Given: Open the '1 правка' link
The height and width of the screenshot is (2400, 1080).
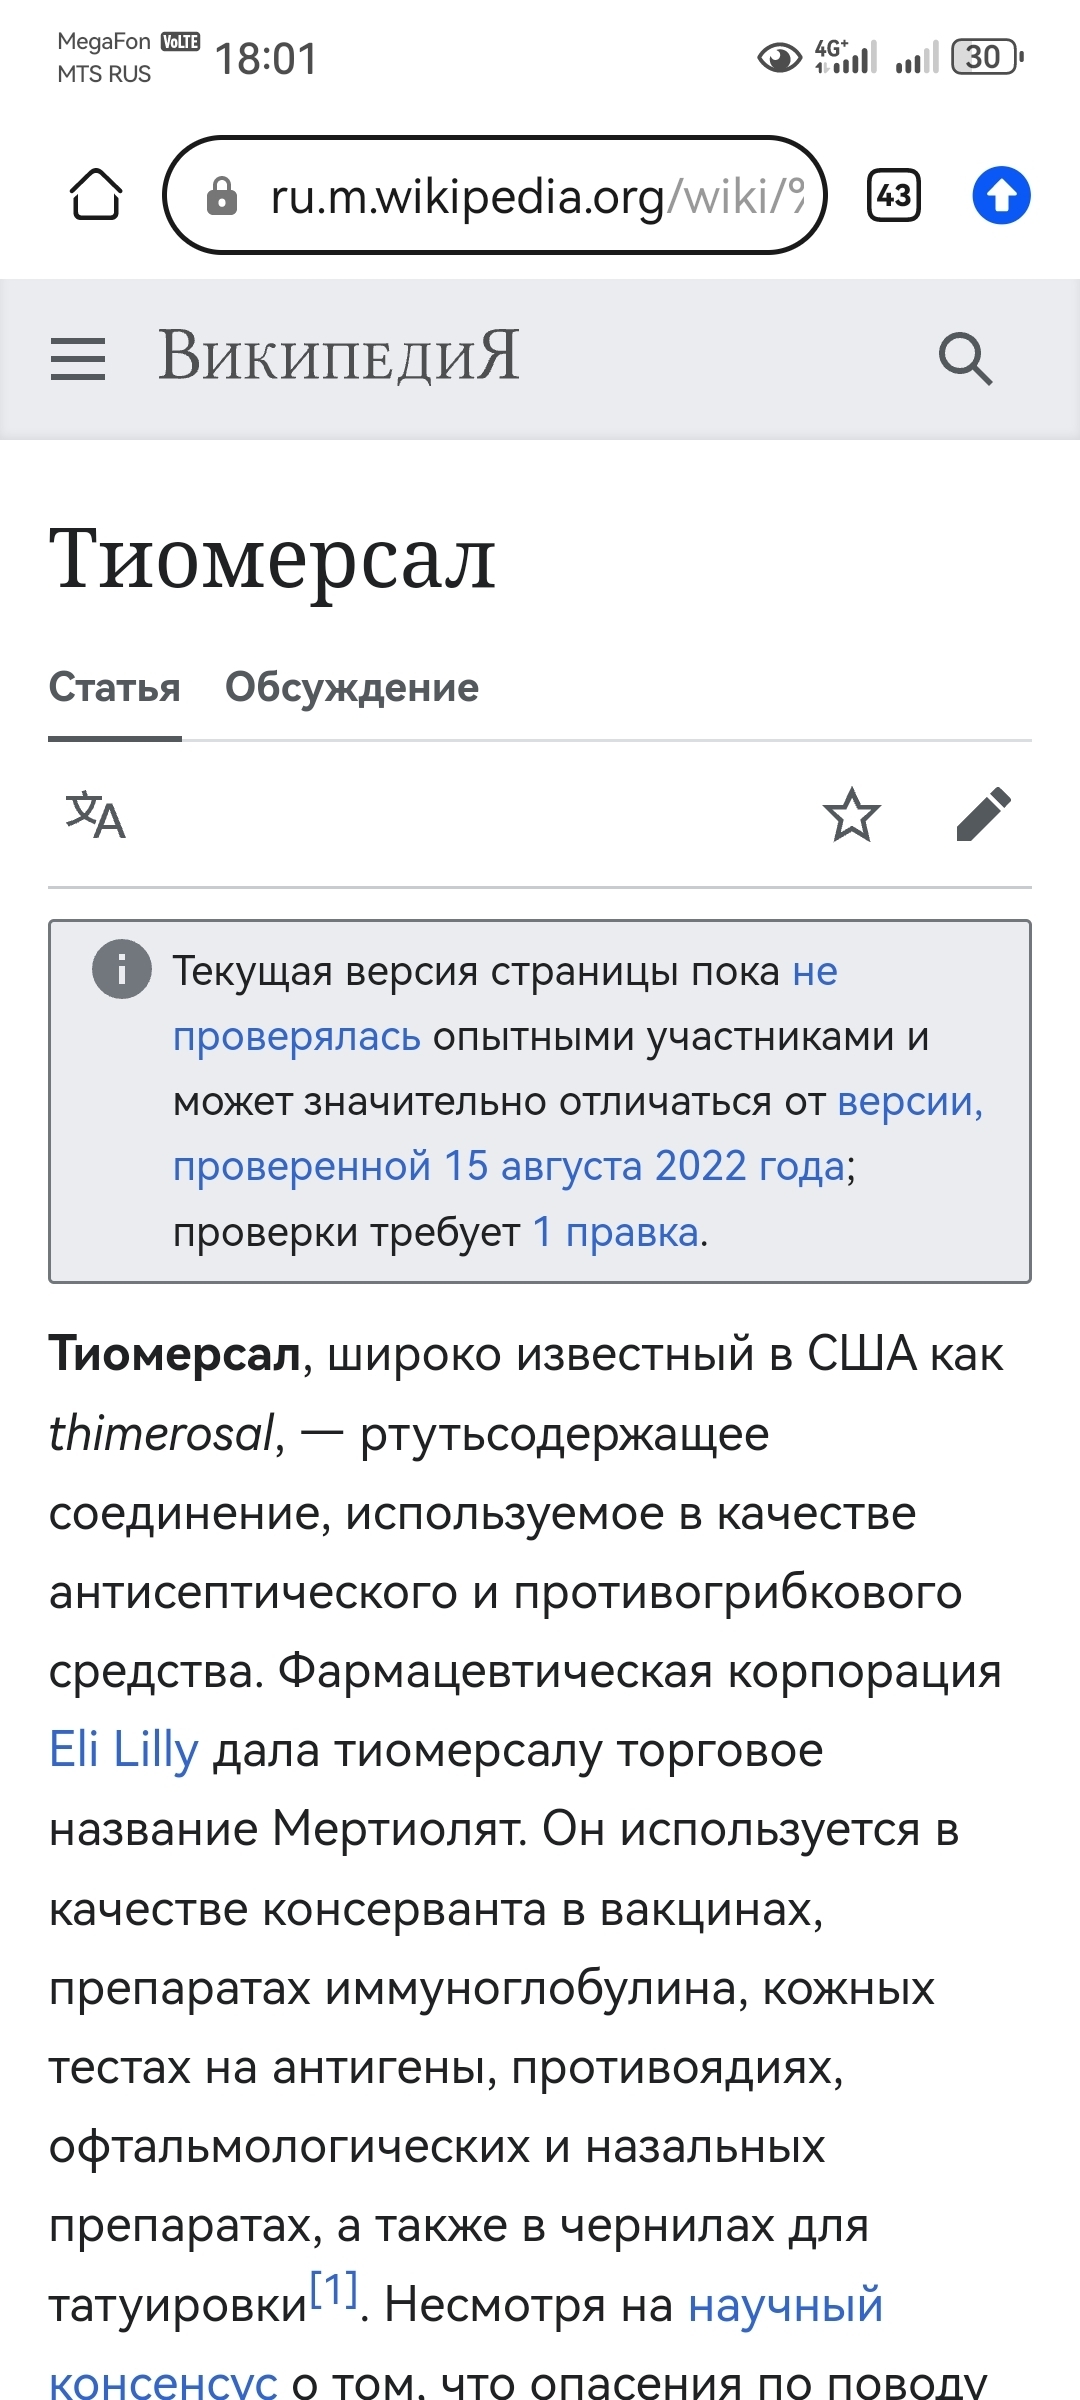Looking at the screenshot, I should point(616,1232).
